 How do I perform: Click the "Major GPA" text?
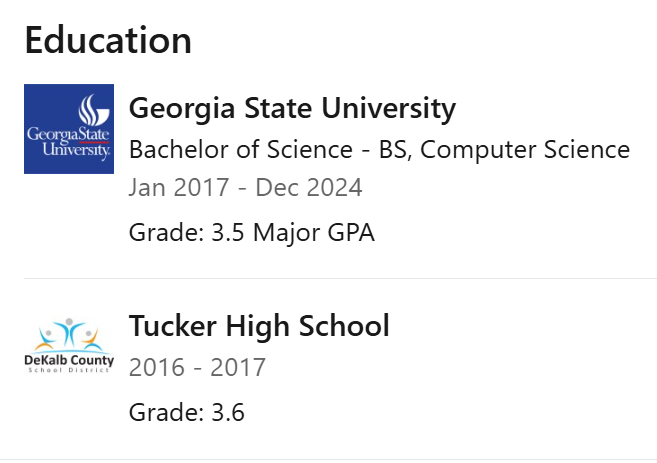(x=313, y=233)
